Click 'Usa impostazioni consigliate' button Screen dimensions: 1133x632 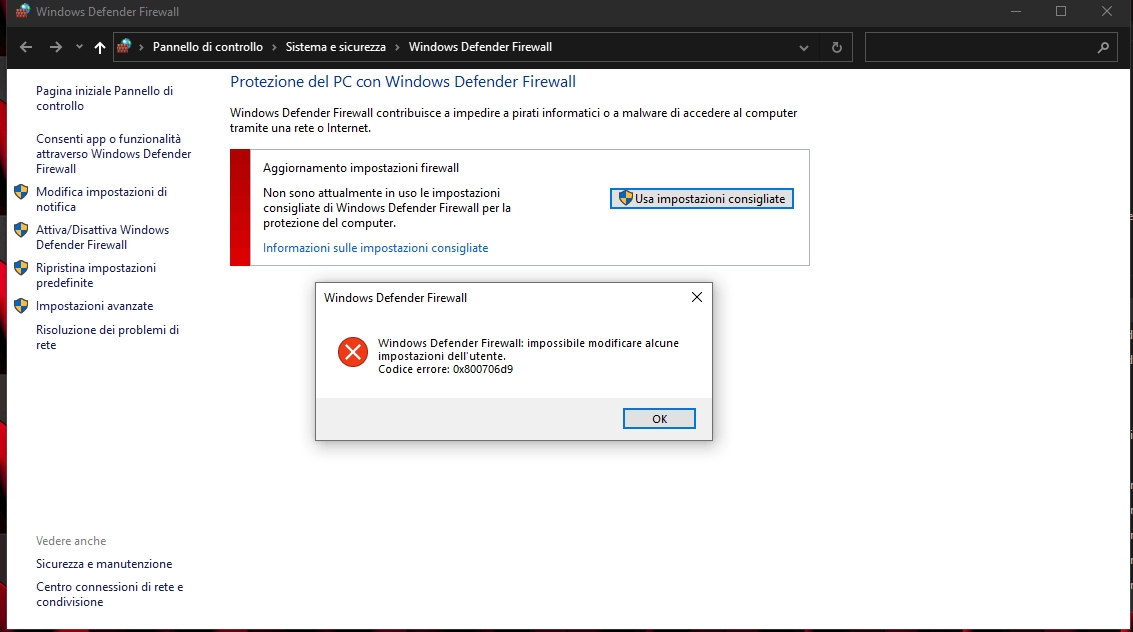point(702,199)
